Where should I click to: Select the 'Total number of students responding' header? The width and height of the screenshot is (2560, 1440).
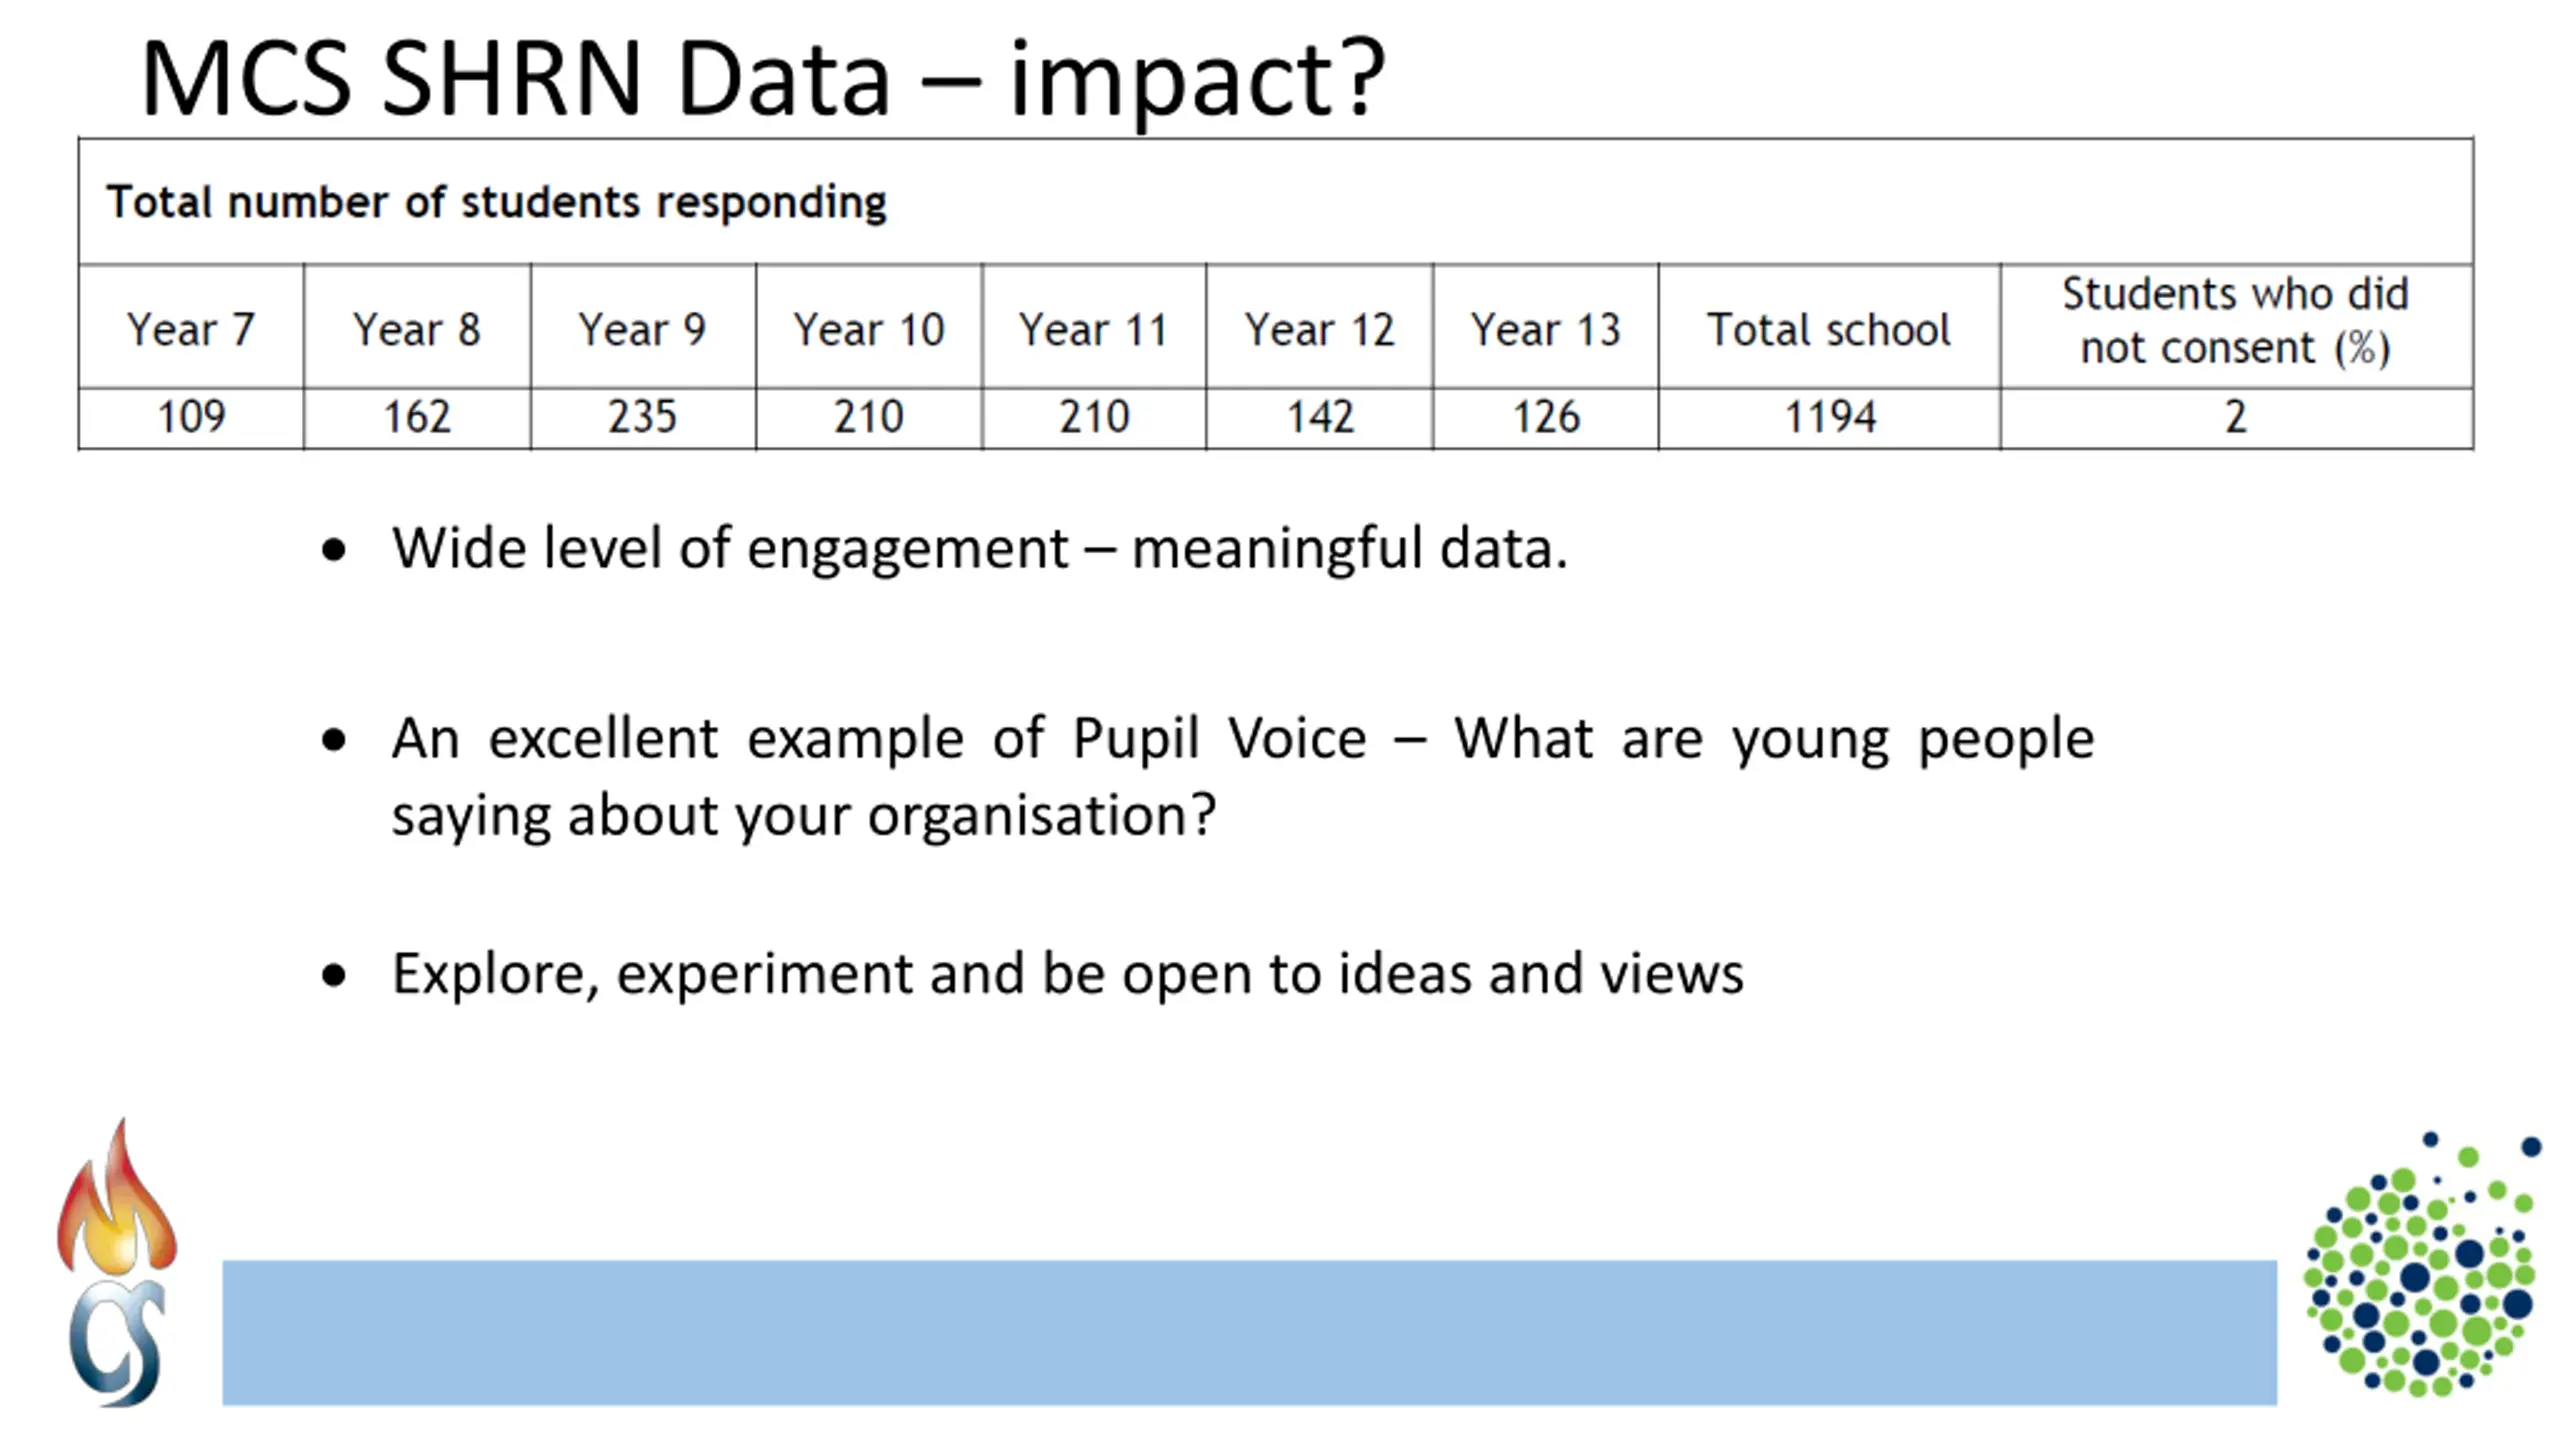click(496, 202)
